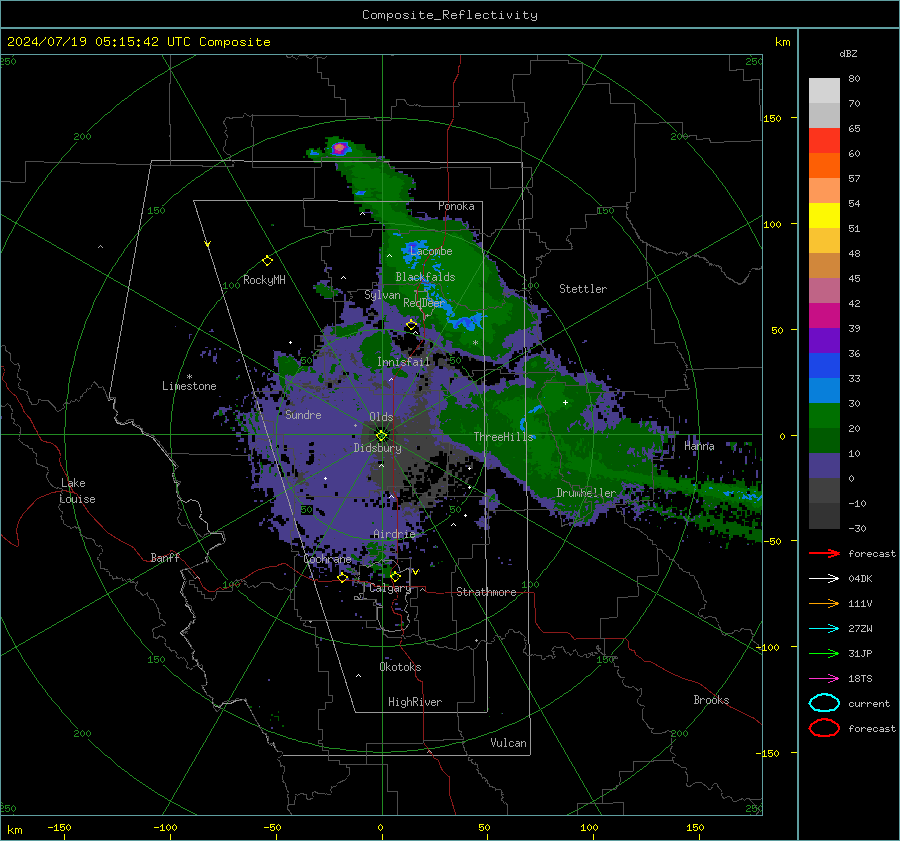The width and height of the screenshot is (900, 841).
Task: Click the magenta 18TS arrow legend icon
Action: (824, 679)
